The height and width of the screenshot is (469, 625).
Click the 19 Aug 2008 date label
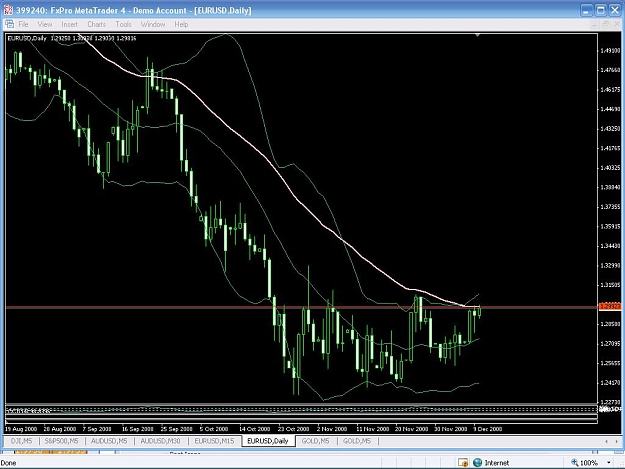point(21,429)
